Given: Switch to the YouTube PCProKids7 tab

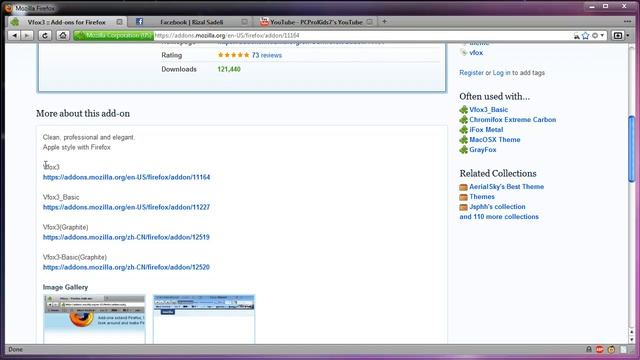Looking at the screenshot, I should [316, 22].
